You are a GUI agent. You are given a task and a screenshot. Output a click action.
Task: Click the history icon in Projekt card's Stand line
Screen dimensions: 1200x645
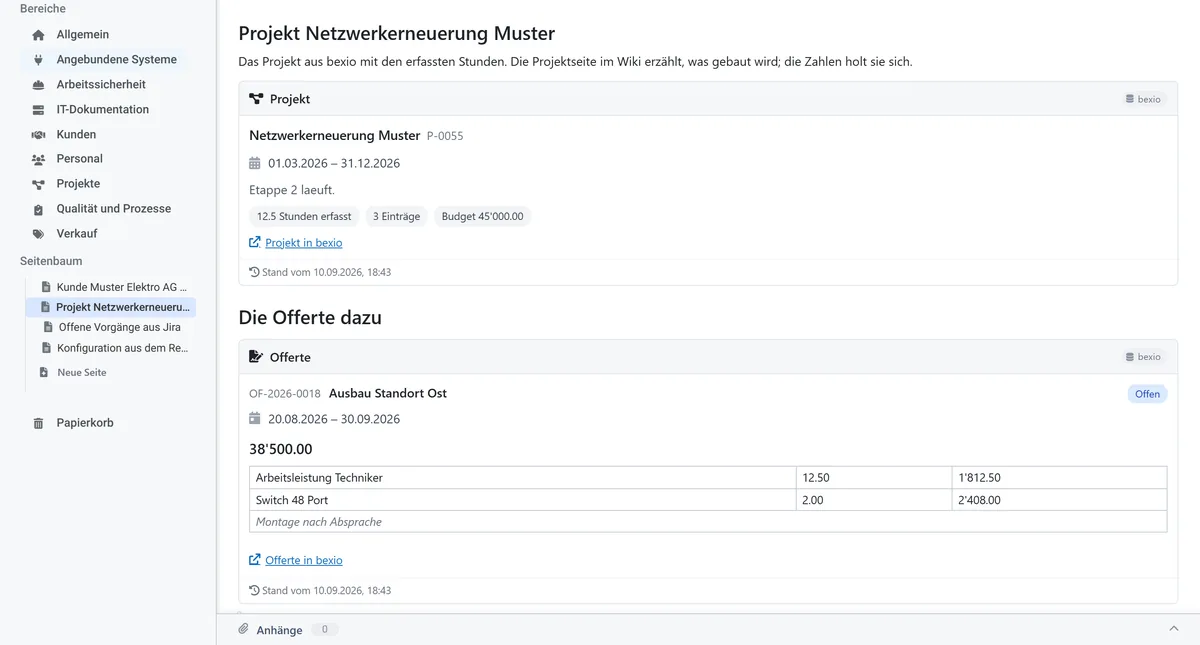254,272
